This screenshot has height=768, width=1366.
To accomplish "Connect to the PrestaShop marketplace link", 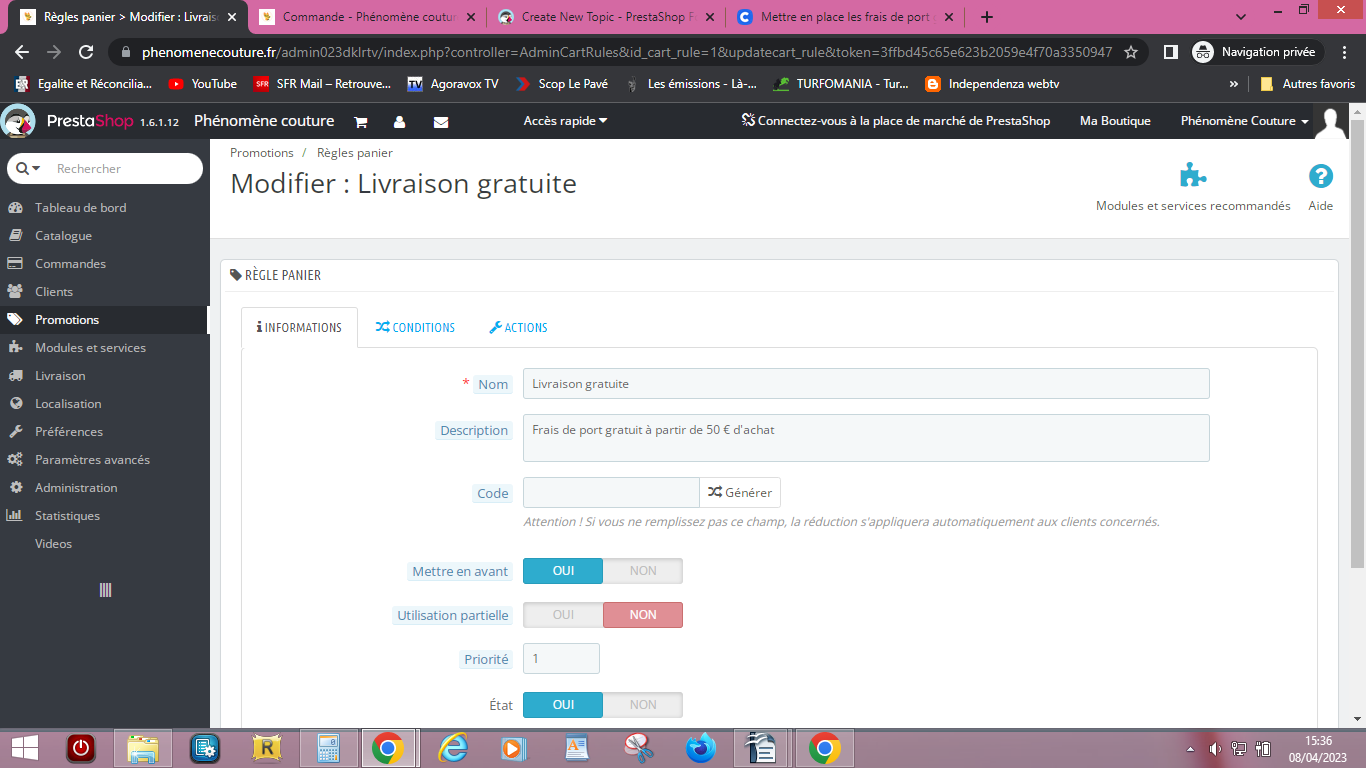I will point(896,121).
